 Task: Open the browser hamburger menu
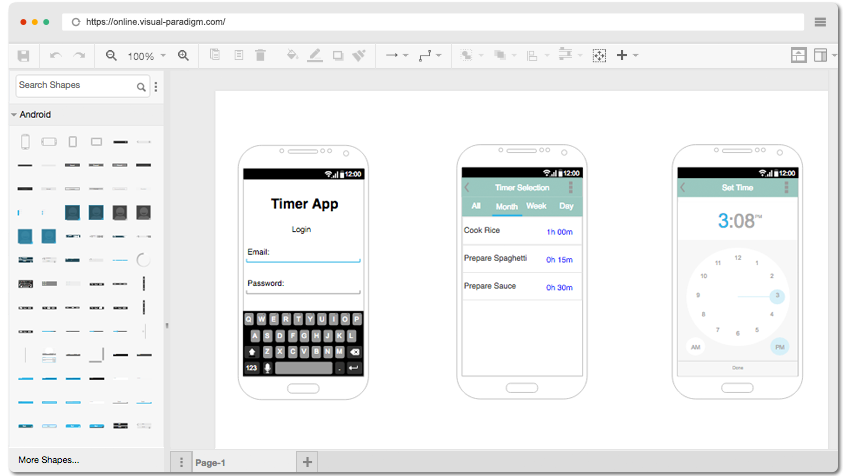tap(820, 22)
